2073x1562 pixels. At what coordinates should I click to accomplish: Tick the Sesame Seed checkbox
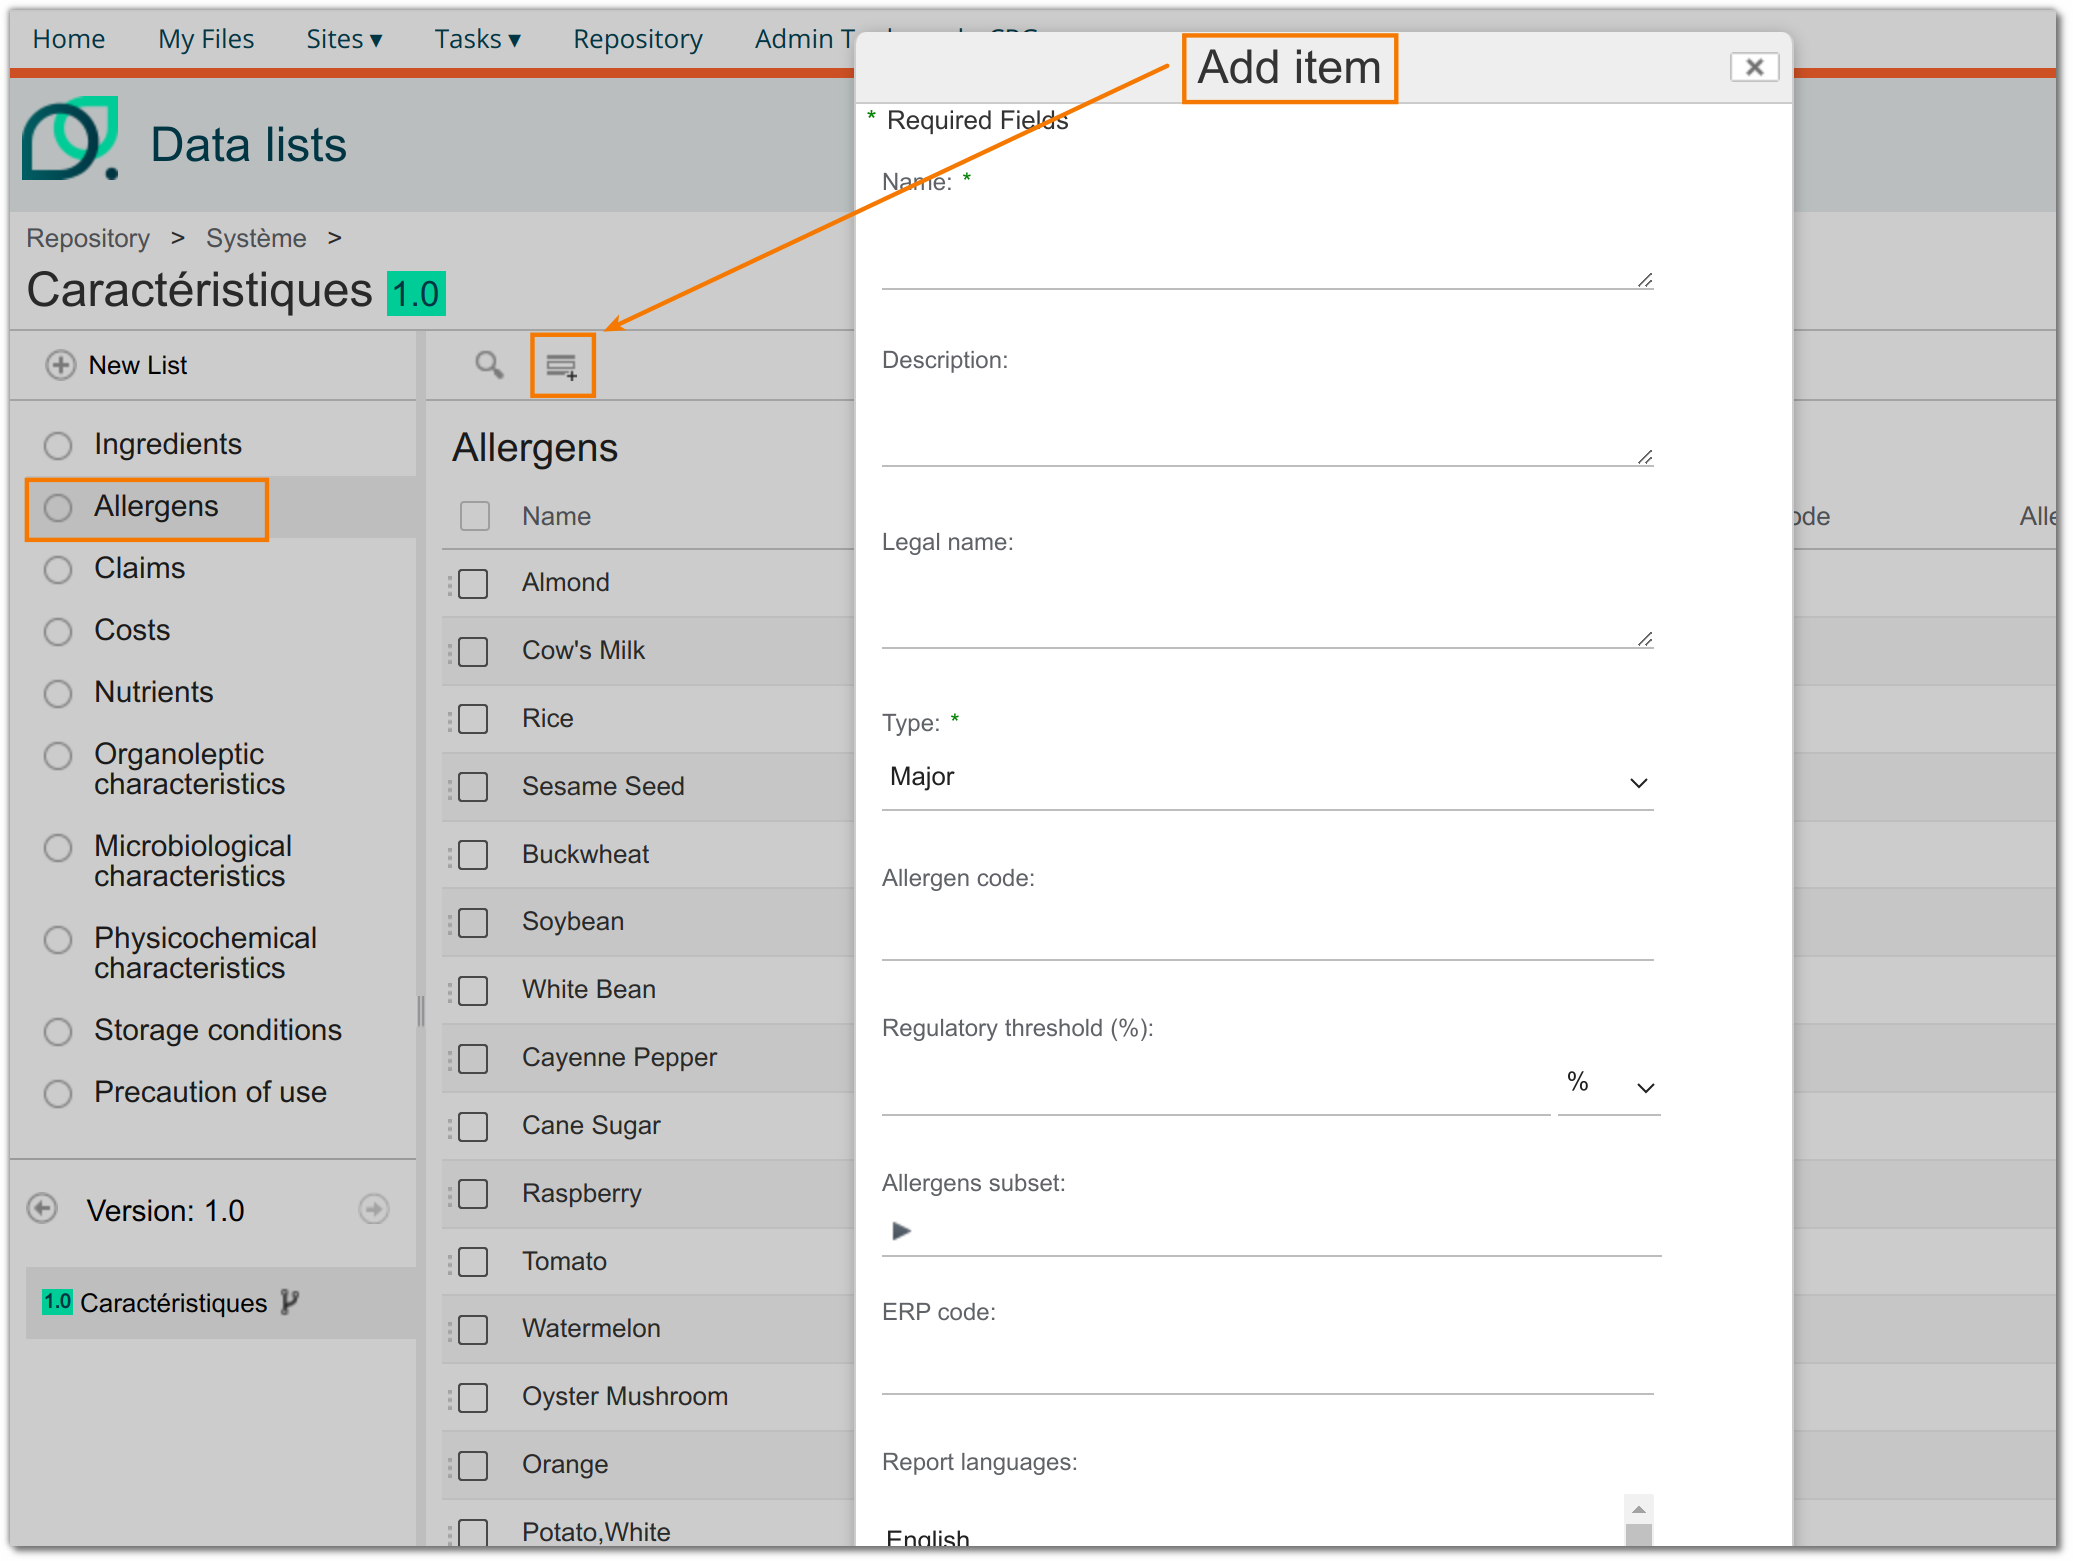(473, 787)
